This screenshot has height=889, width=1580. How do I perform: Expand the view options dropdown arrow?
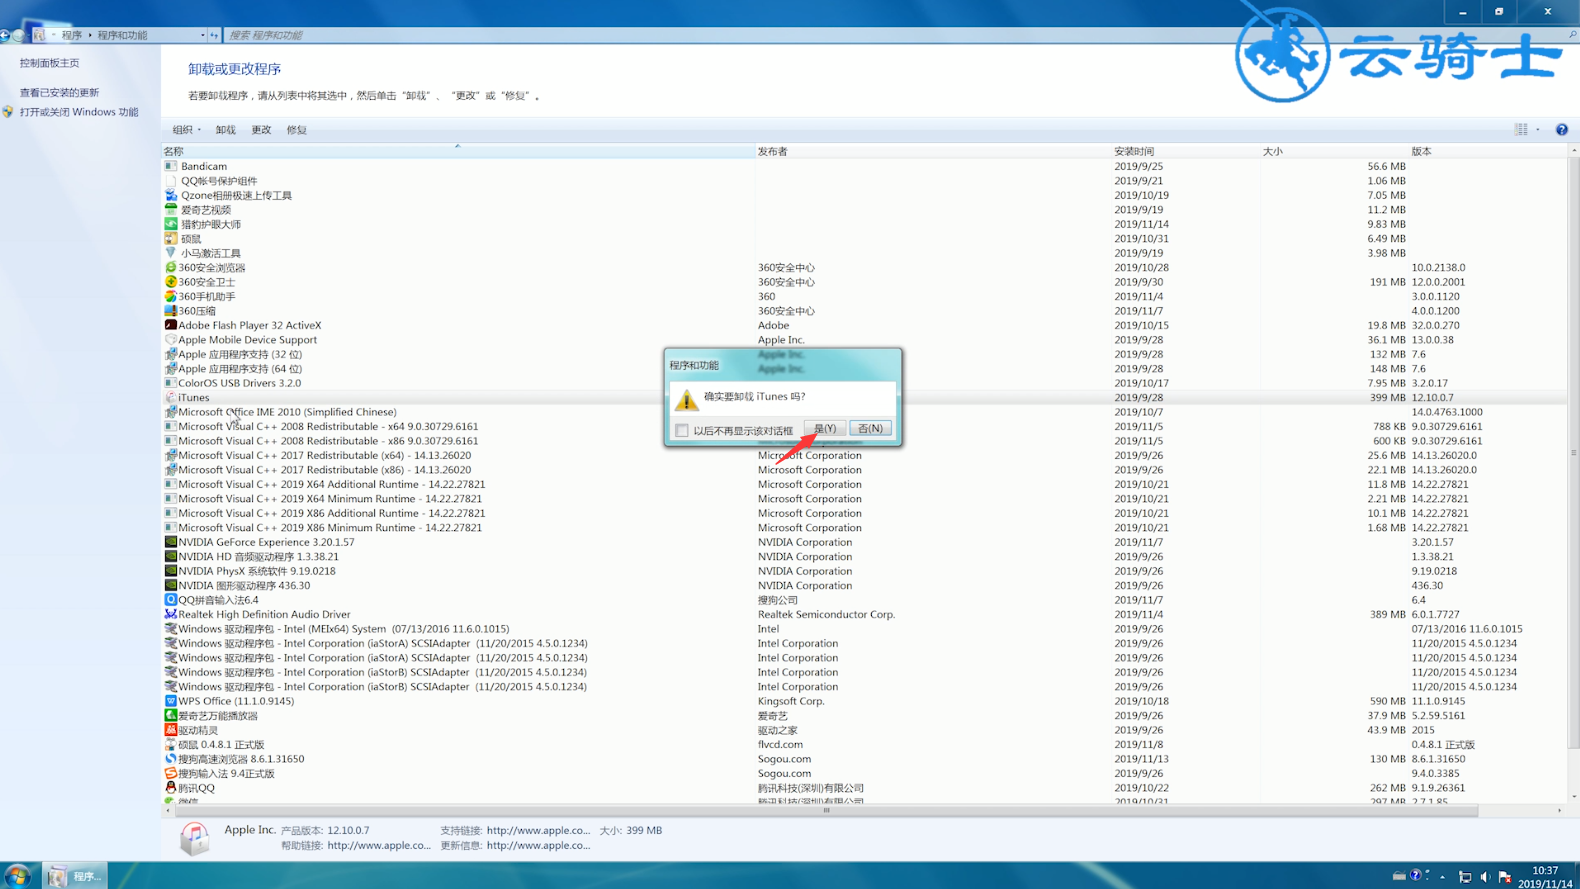click(1538, 130)
